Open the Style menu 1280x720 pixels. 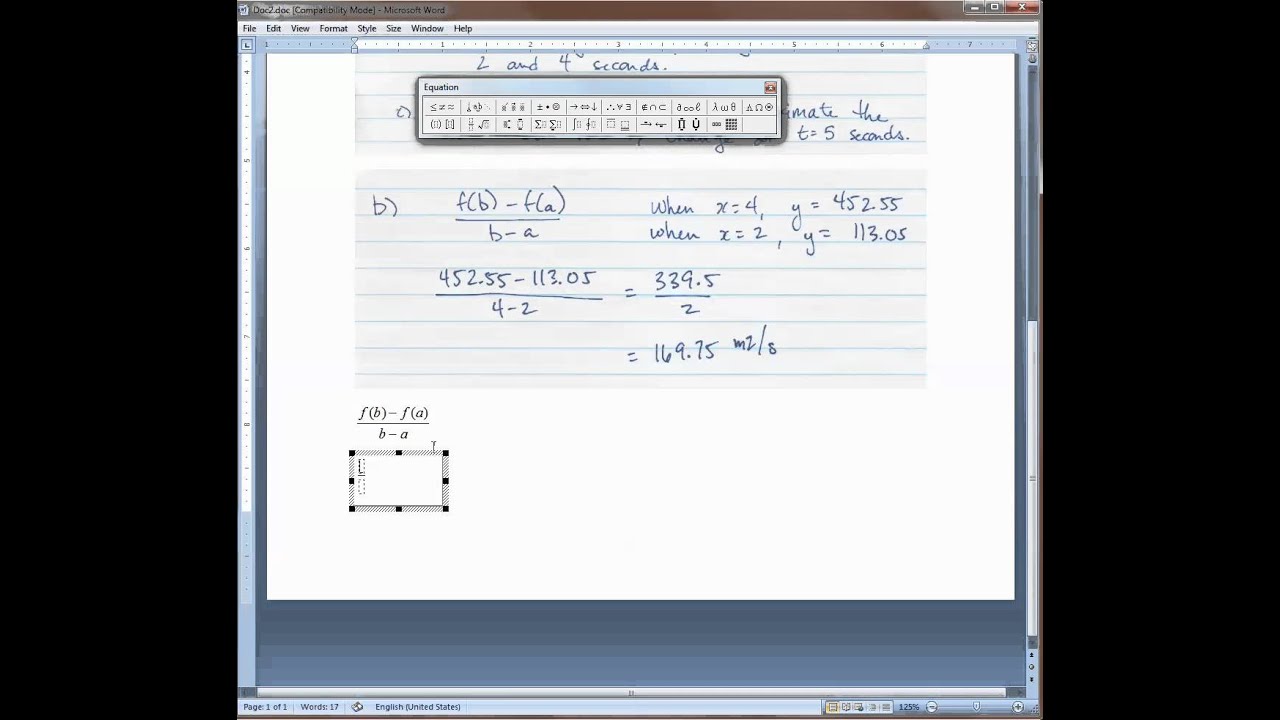tap(367, 28)
